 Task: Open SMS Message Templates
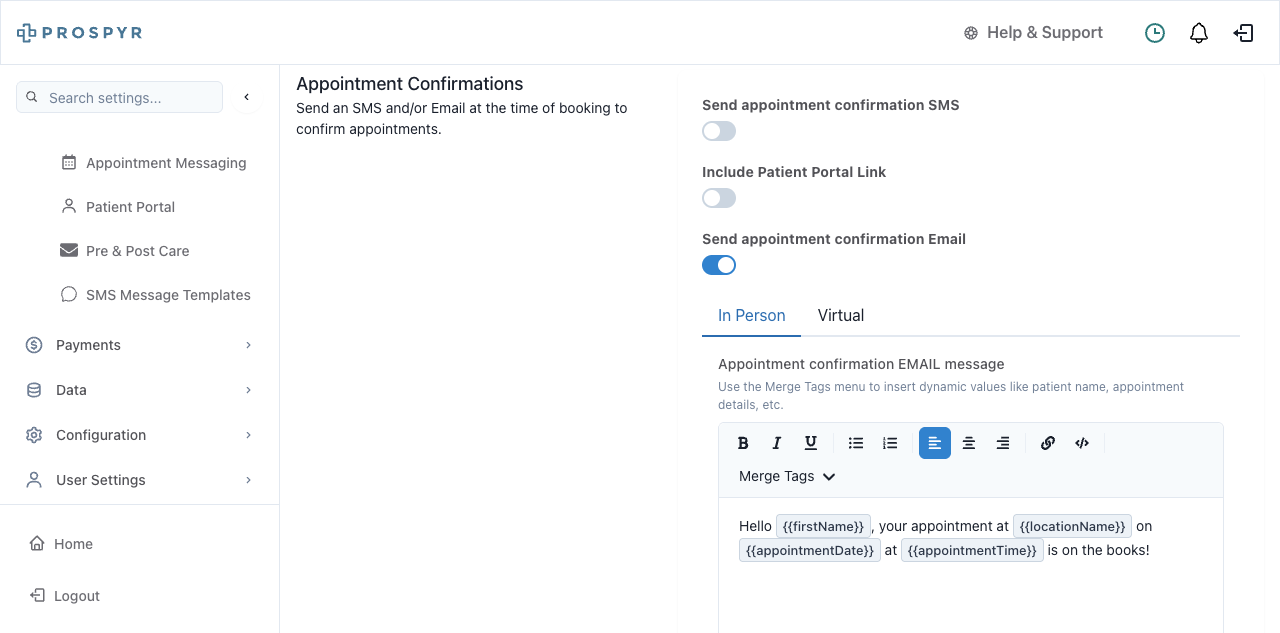[157, 295]
